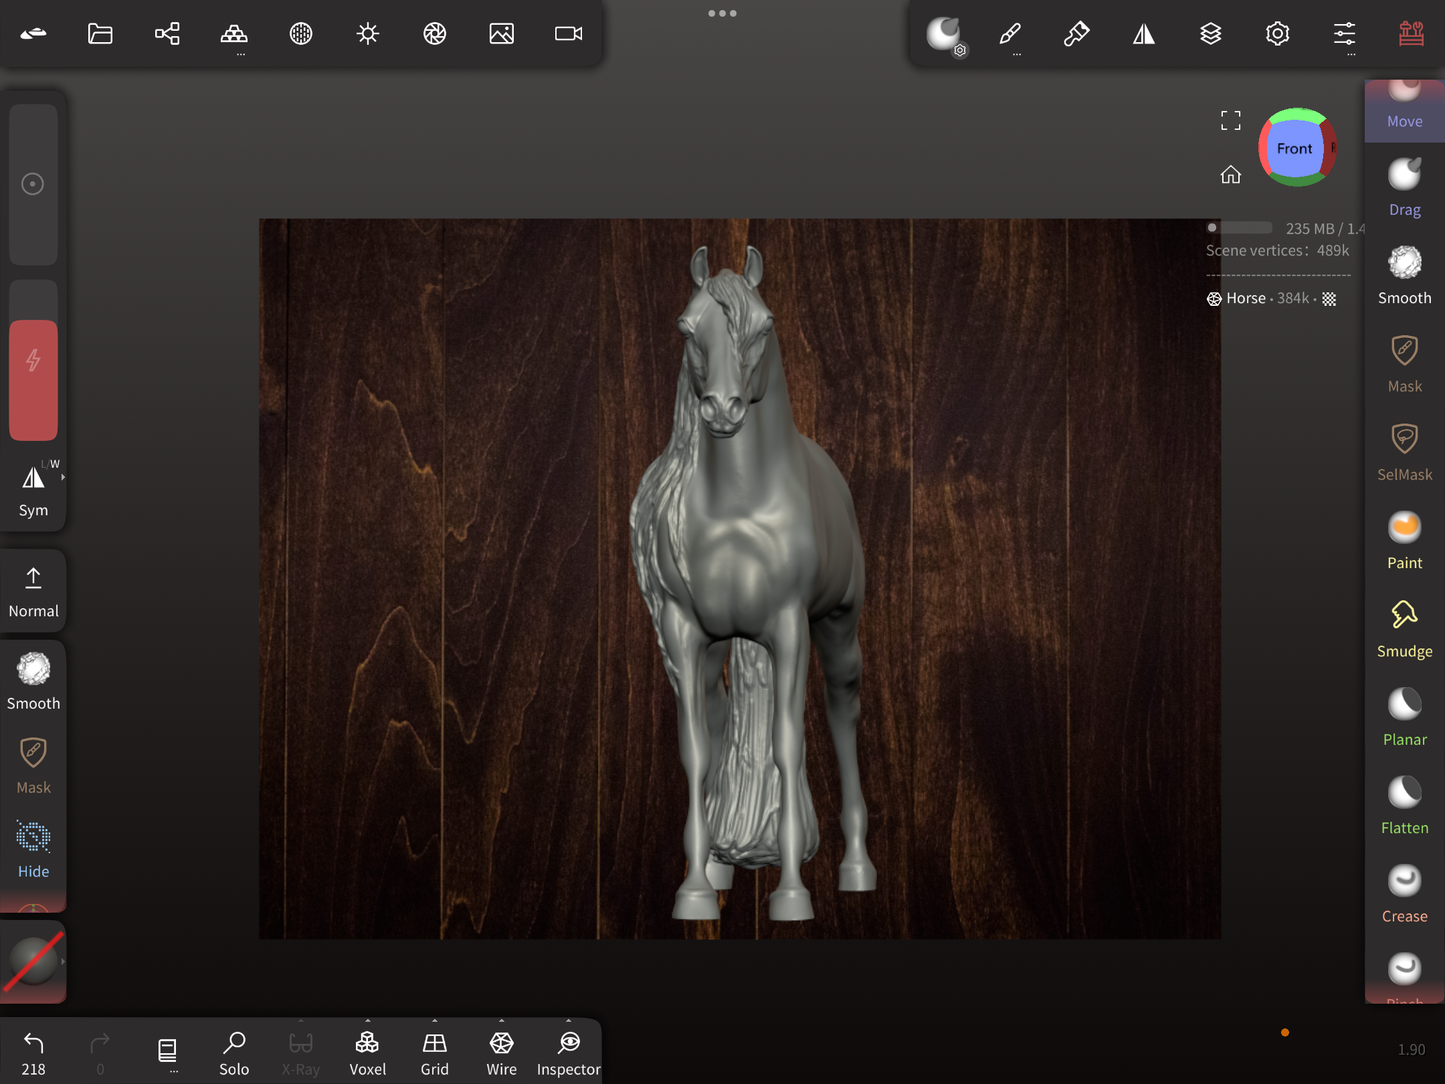1445x1084 pixels.
Task: Open the Background image menu
Action: pyautogui.click(x=501, y=34)
